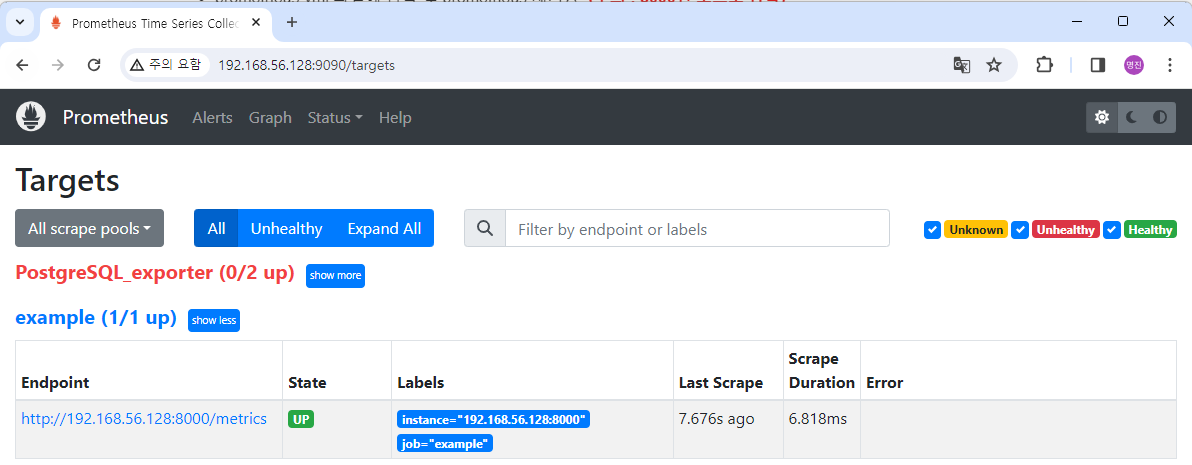Open Chrome three-dot menu

coord(1169,65)
